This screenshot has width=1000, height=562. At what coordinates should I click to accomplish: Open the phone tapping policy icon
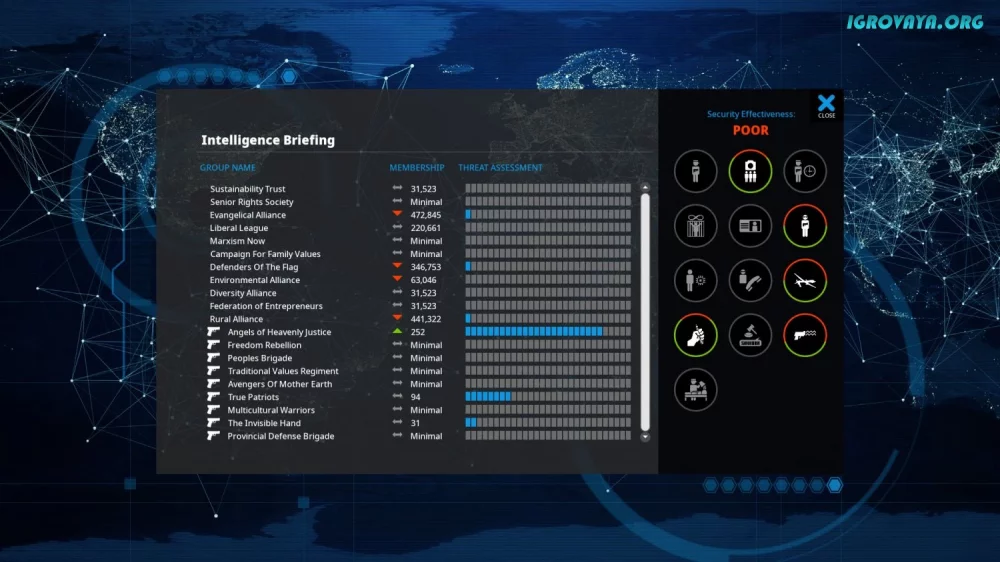tap(750, 281)
